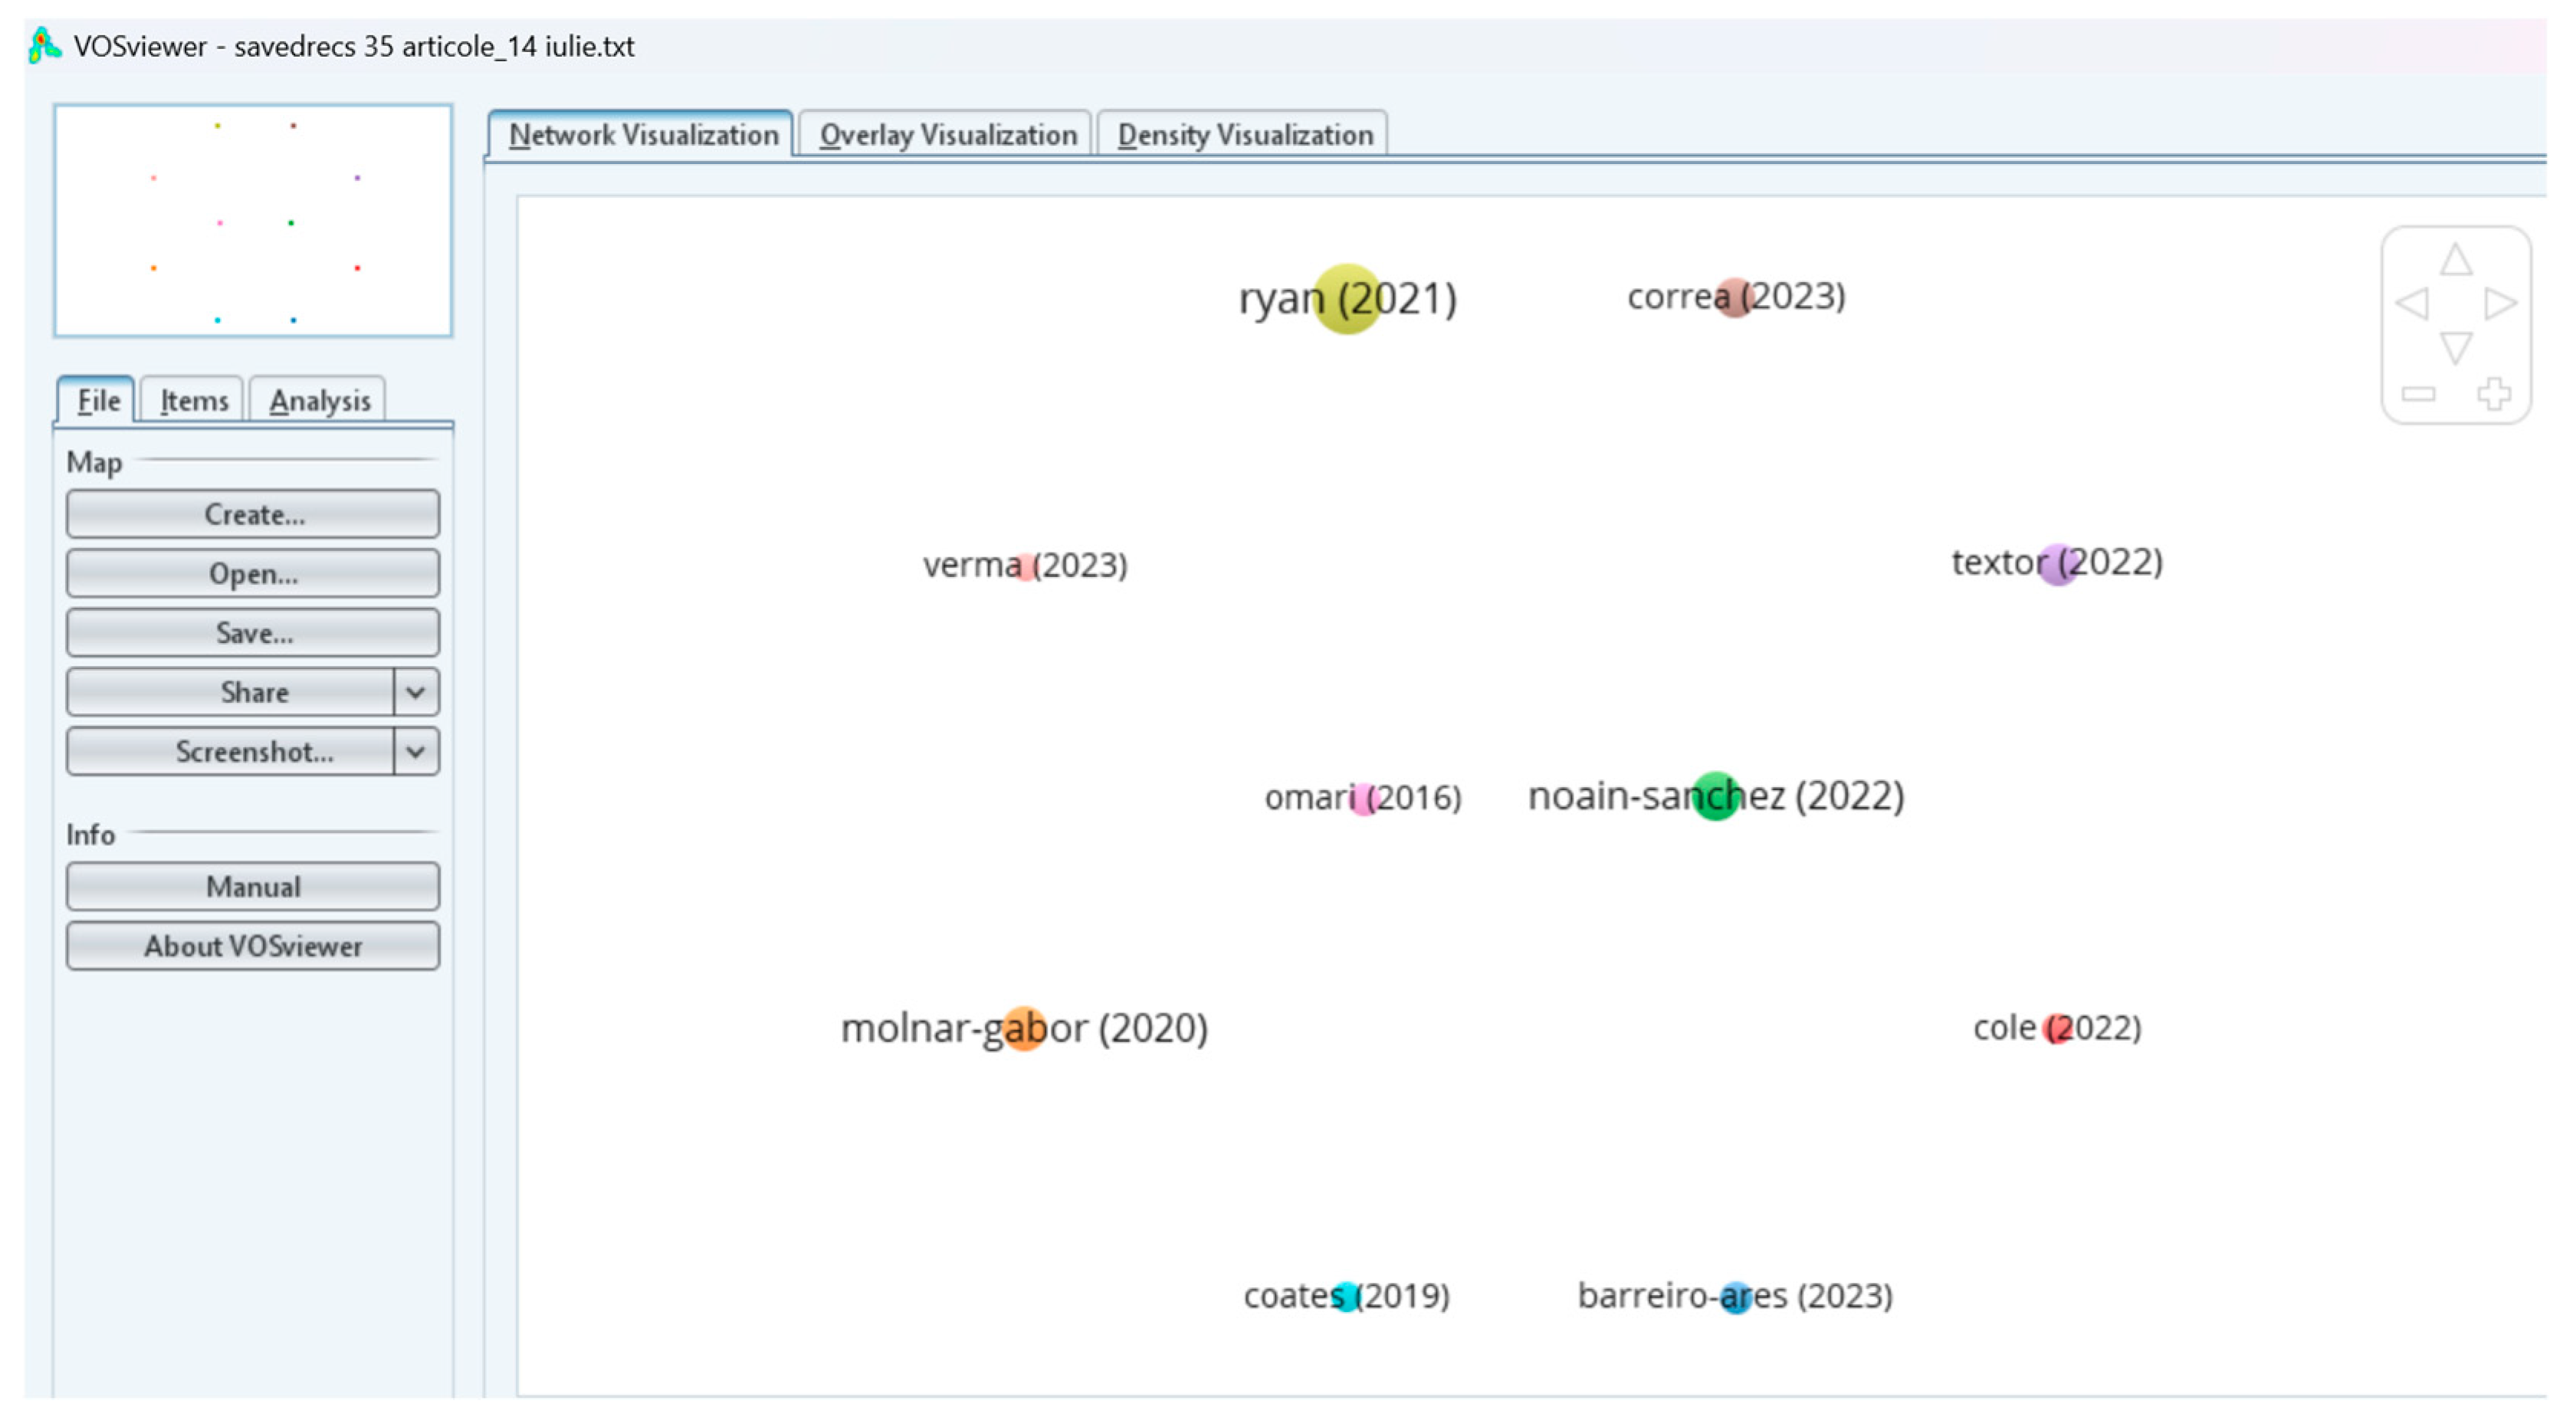Expand the Screenshot dropdown arrow
The height and width of the screenshot is (1417, 2576).
point(416,751)
